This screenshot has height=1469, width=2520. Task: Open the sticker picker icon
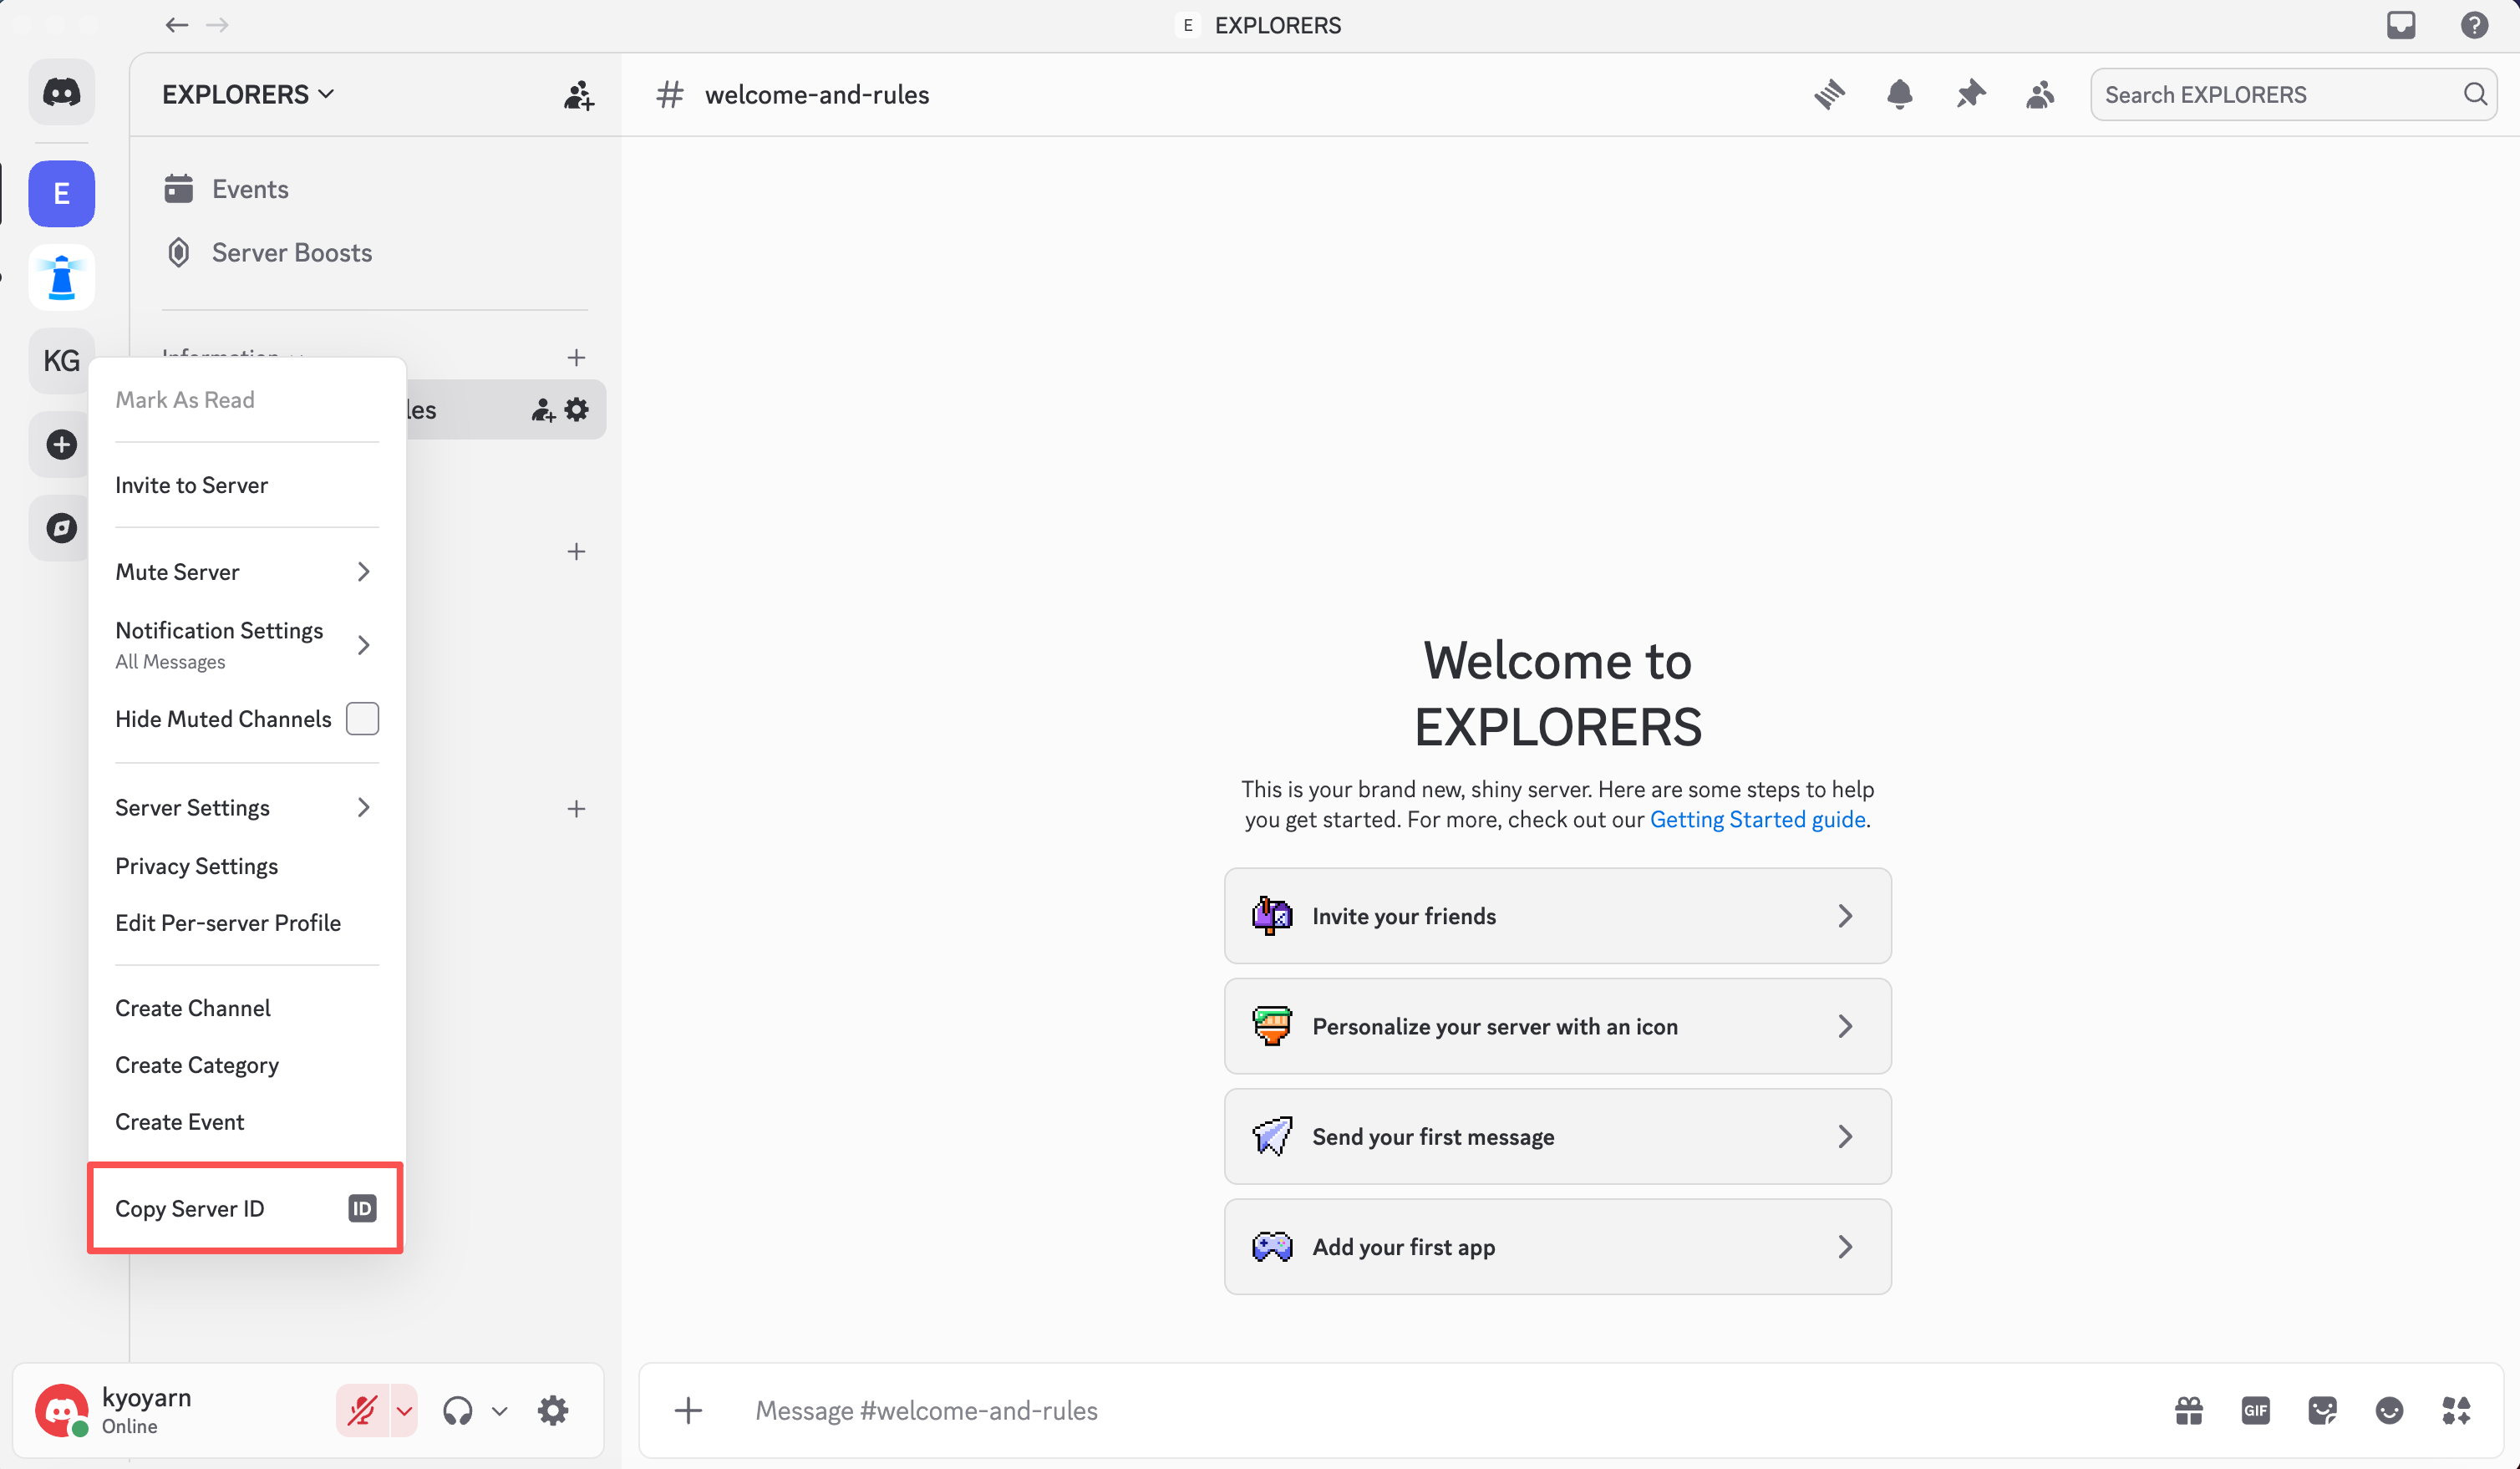pyautogui.click(x=2322, y=1410)
